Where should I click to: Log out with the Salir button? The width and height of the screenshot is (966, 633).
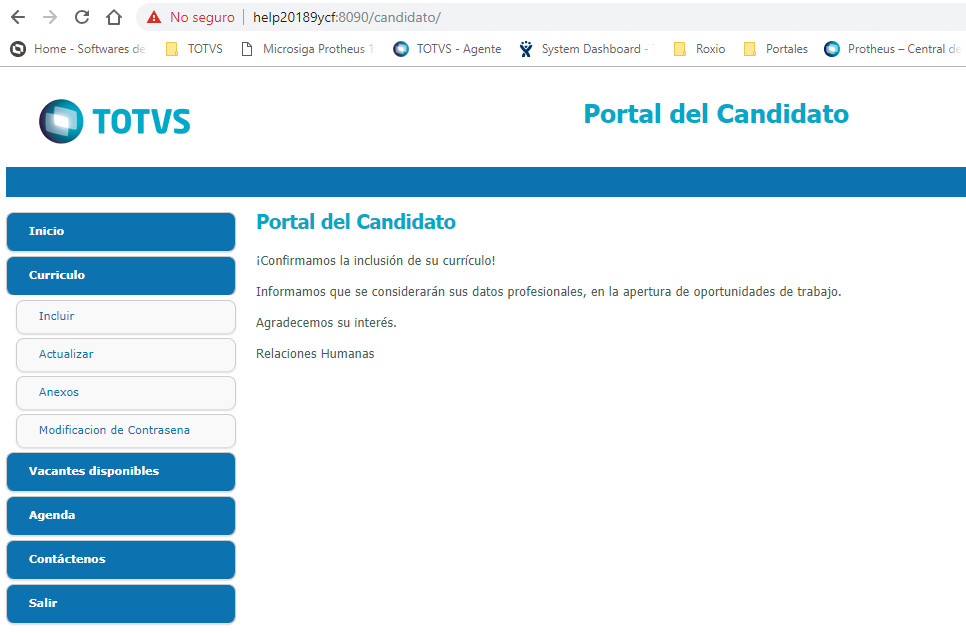121,604
